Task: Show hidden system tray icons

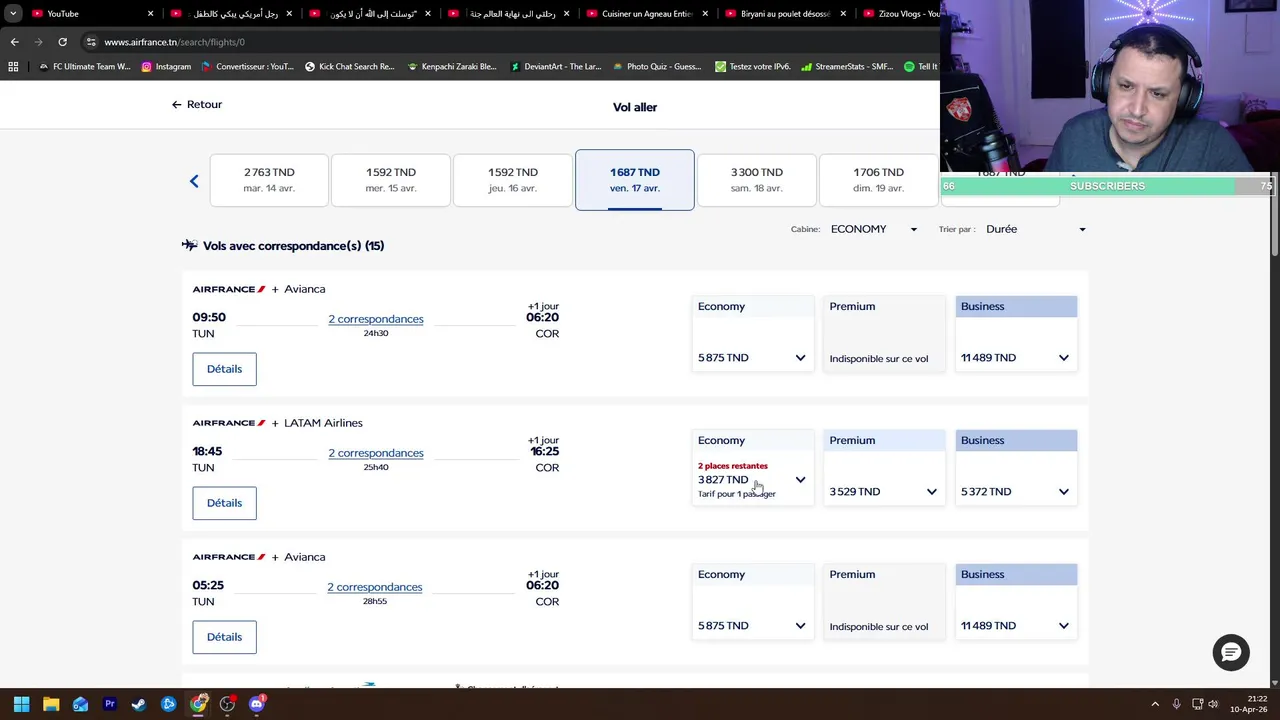Action: [x=1155, y=704]
